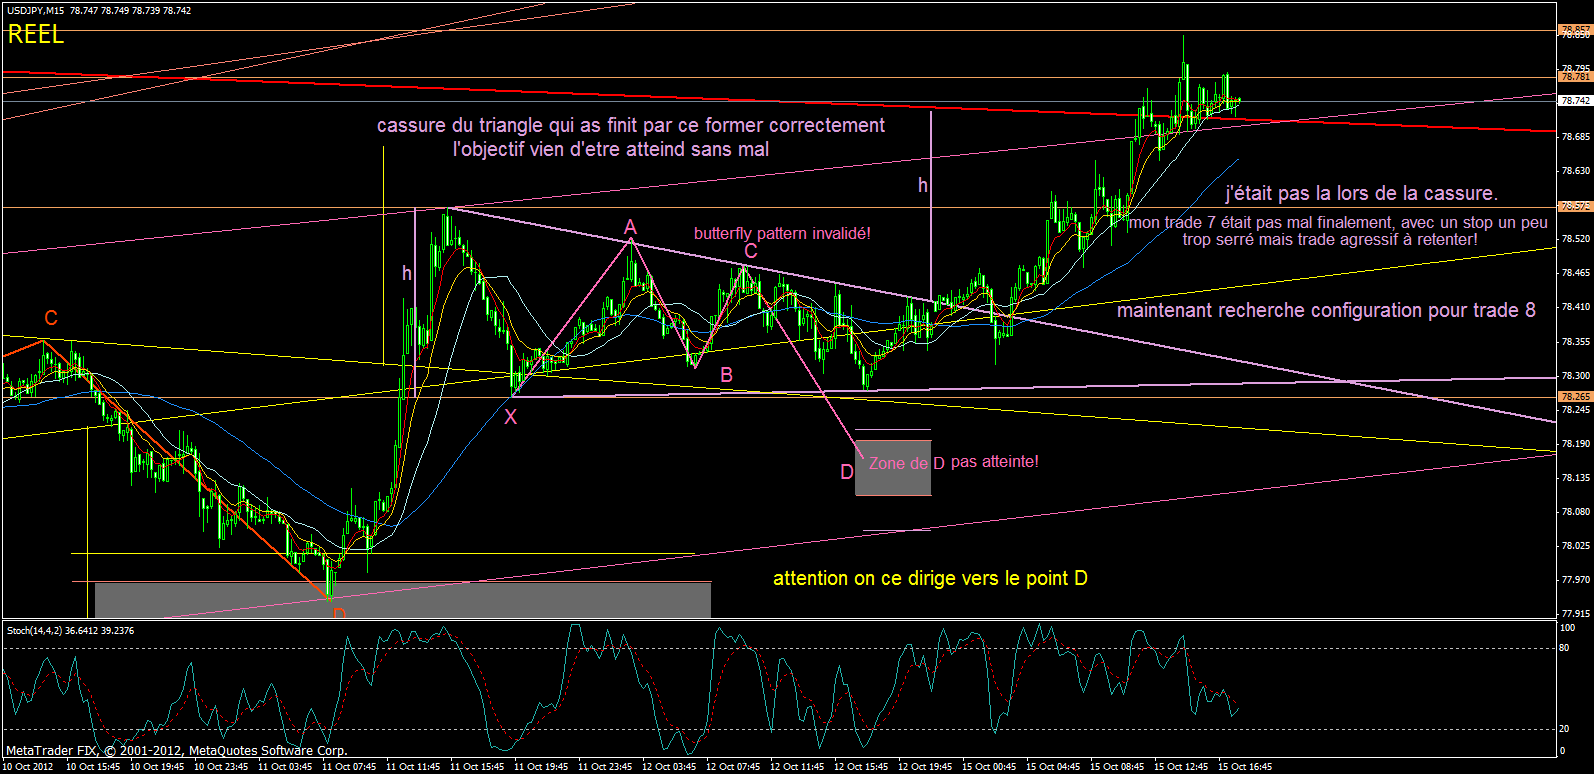Select the '15 Oct 08:45' time label
Image resolution: width=1594 pixels, height=774 pixels.
(x=1117, y=767)
